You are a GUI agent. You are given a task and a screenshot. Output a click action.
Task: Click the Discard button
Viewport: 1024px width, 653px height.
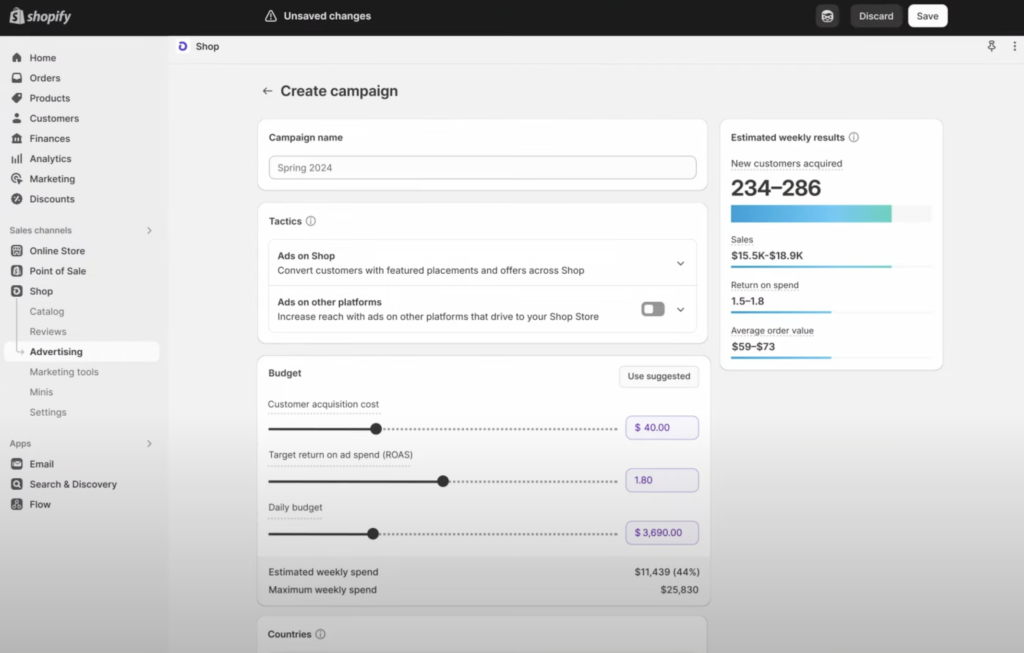tap(876, 16)
